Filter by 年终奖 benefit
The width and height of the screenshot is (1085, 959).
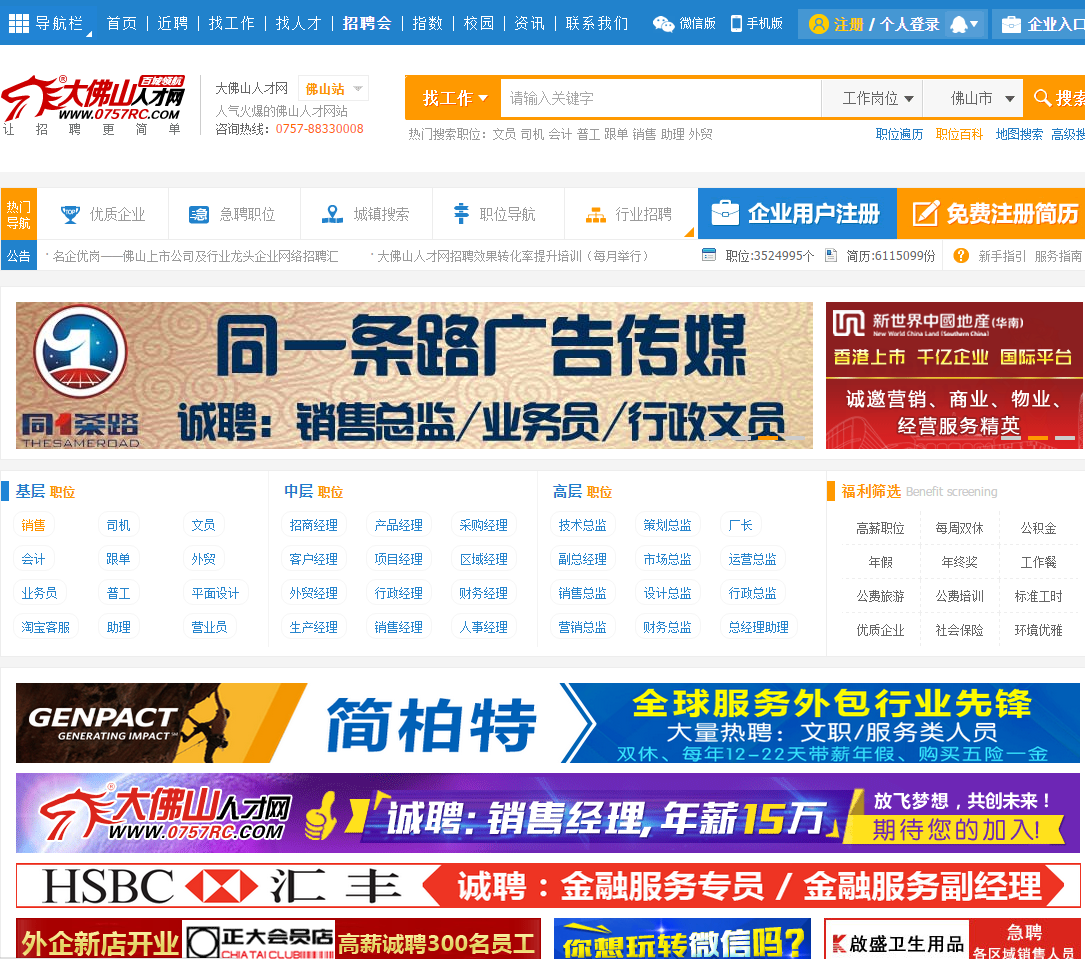tap(959, 562)
